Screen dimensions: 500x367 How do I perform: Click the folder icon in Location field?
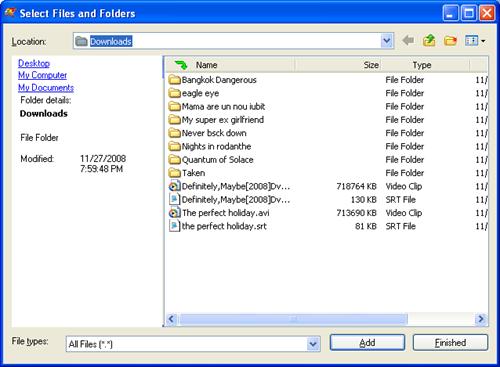coord(81,41)
